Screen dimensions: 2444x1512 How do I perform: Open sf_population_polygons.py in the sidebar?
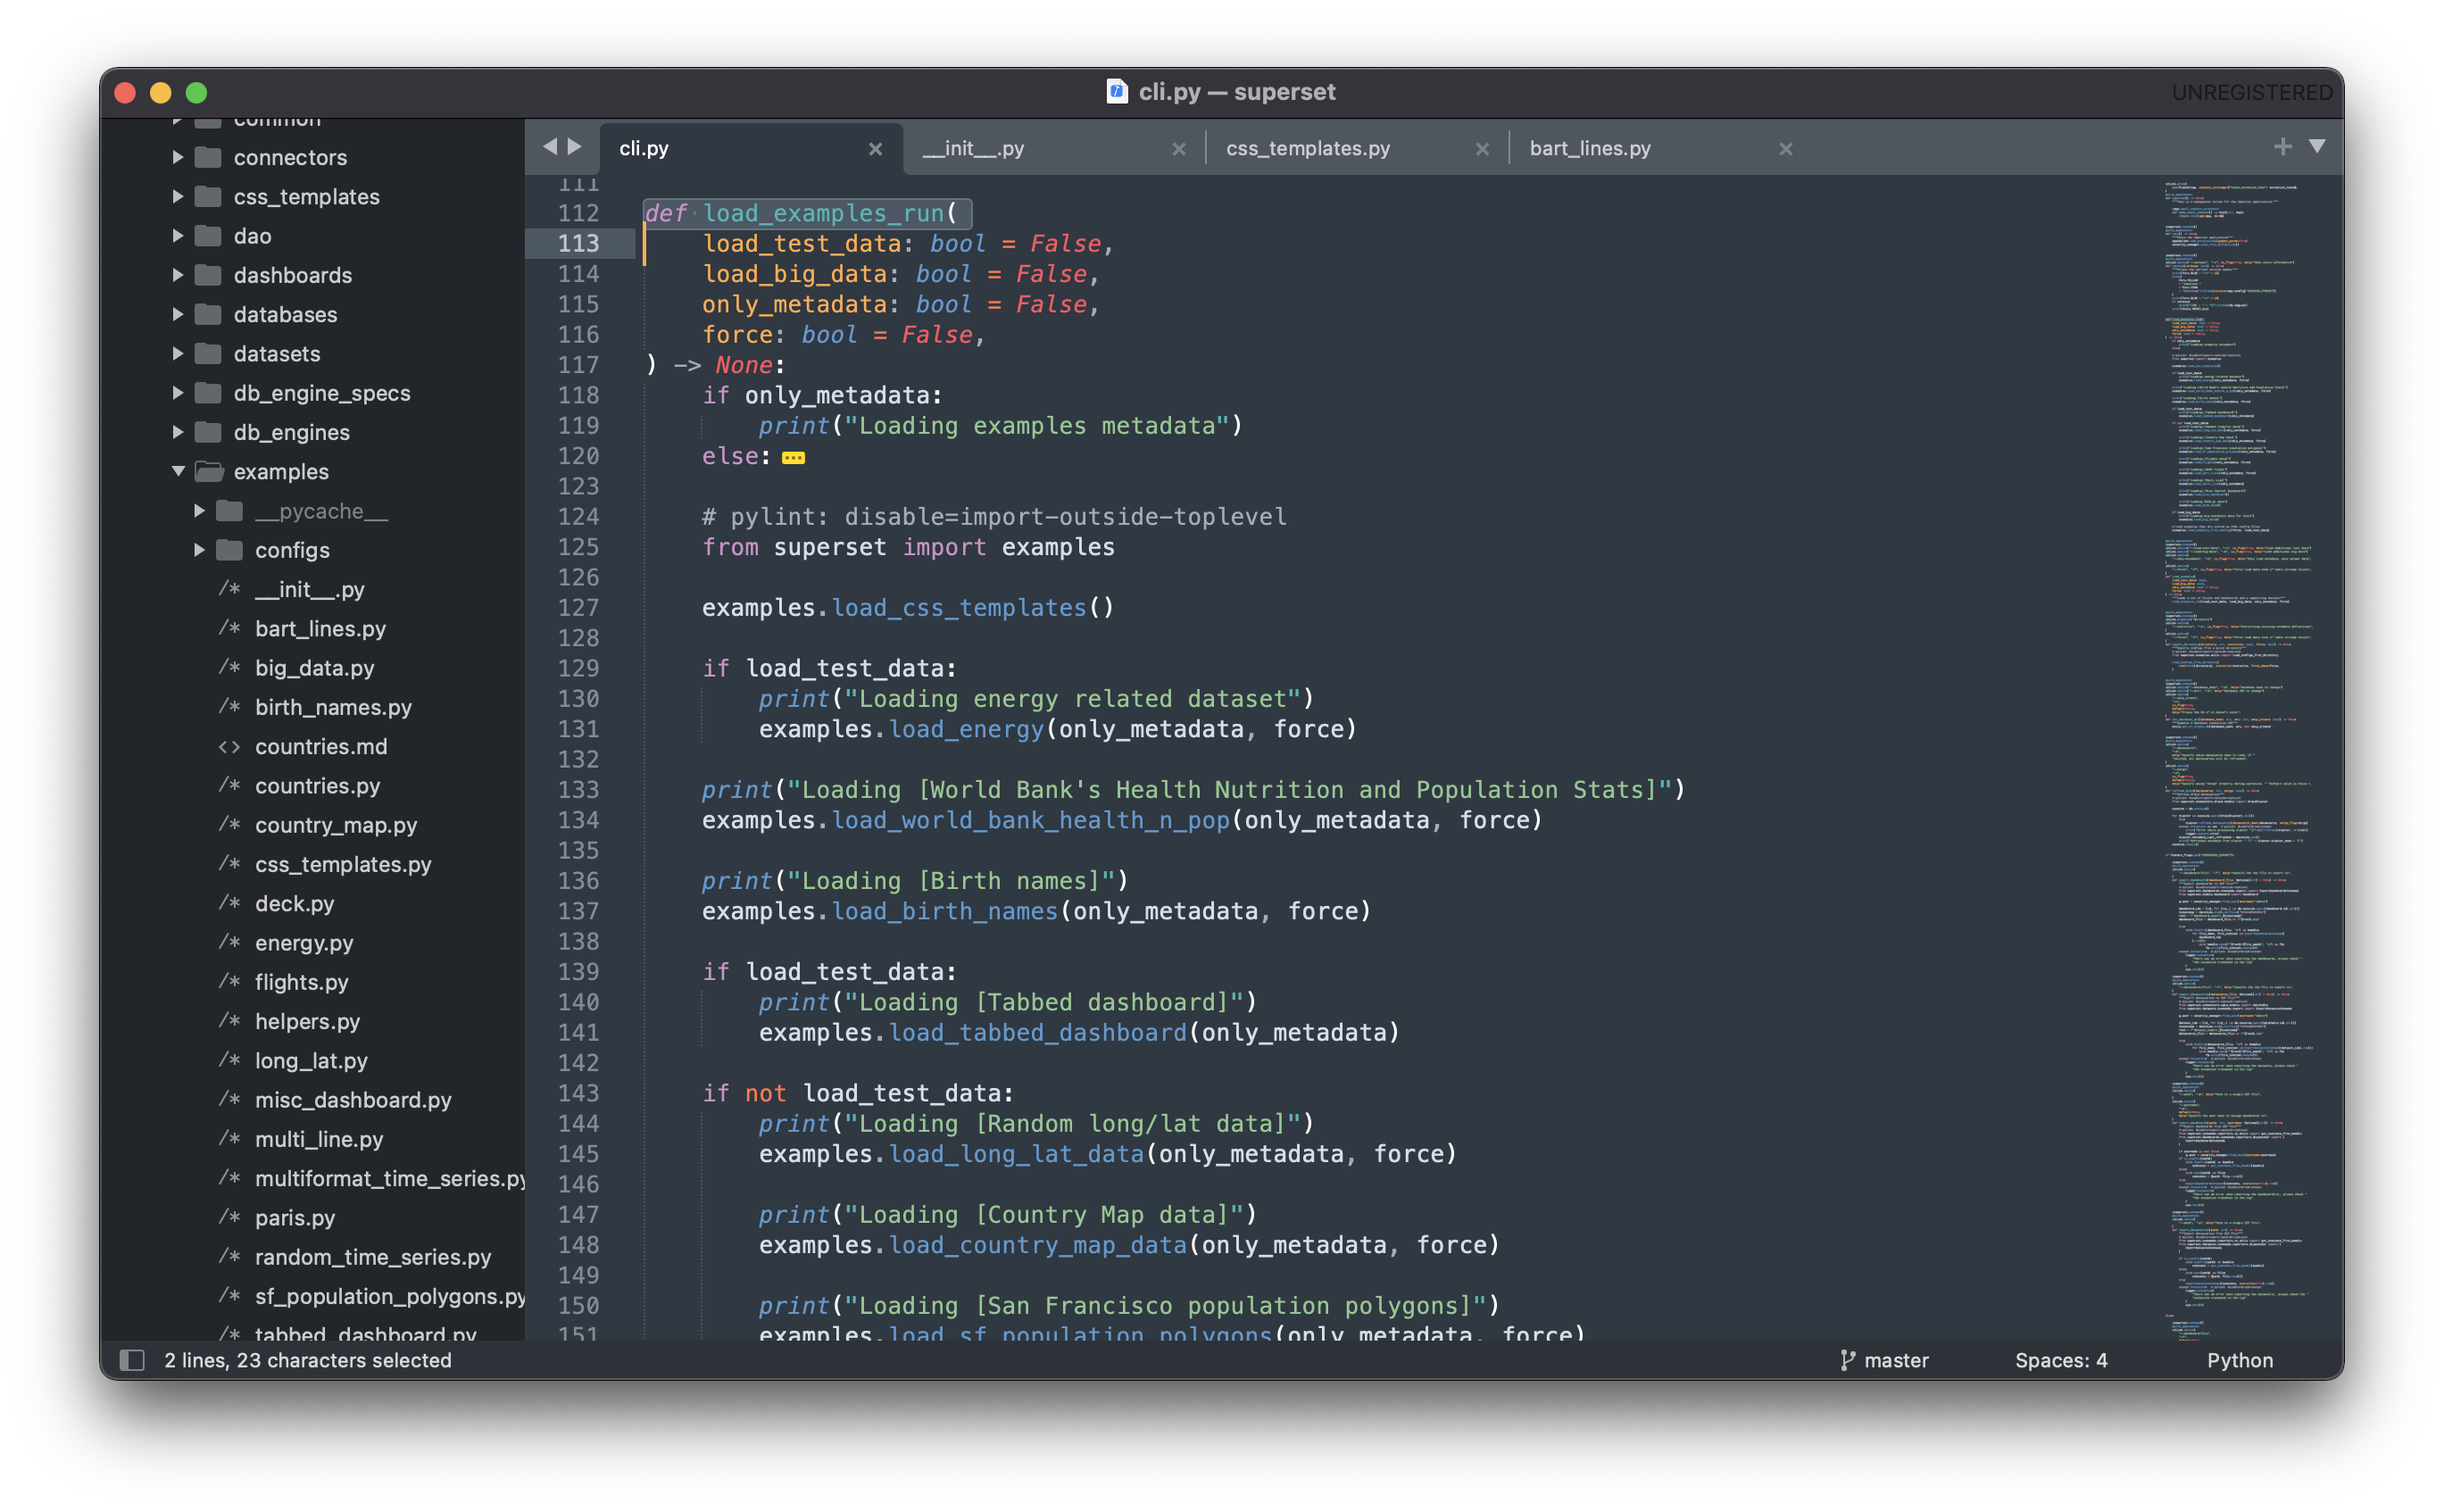390,1296
